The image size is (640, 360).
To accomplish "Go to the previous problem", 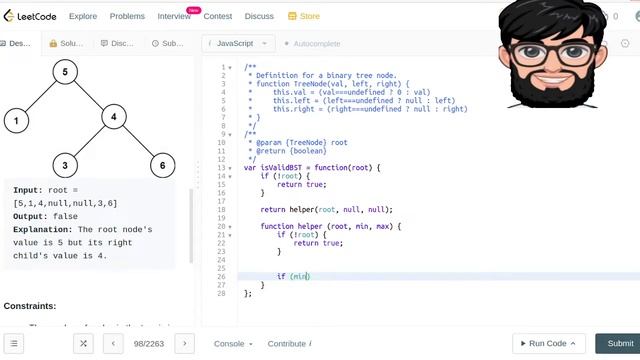I will [x=113, y=344].
